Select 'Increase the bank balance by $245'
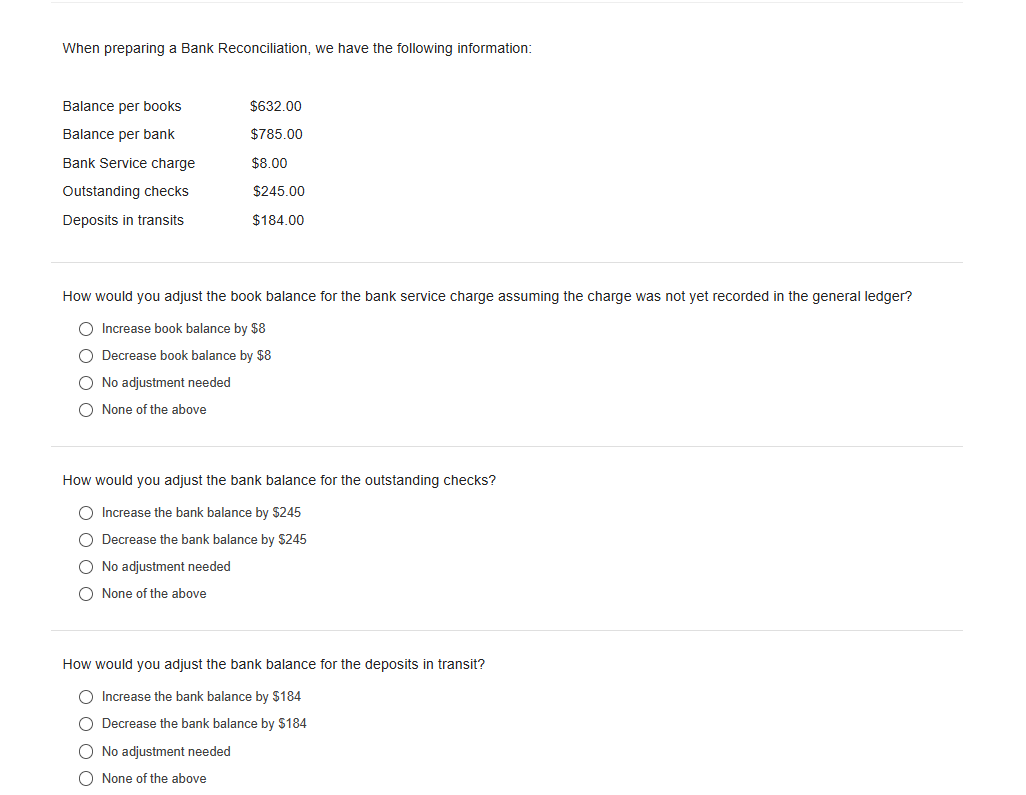This screenshot has width=1026, height=795. [86, 512]
